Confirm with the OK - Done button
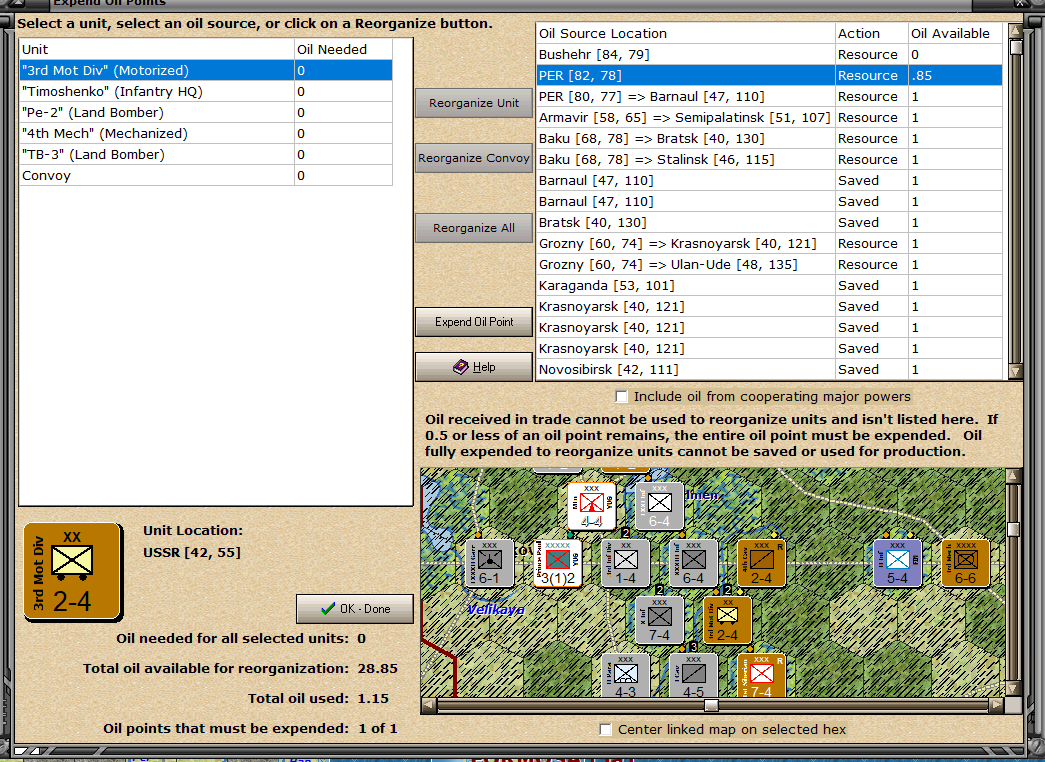 click(x=355, y=609)
